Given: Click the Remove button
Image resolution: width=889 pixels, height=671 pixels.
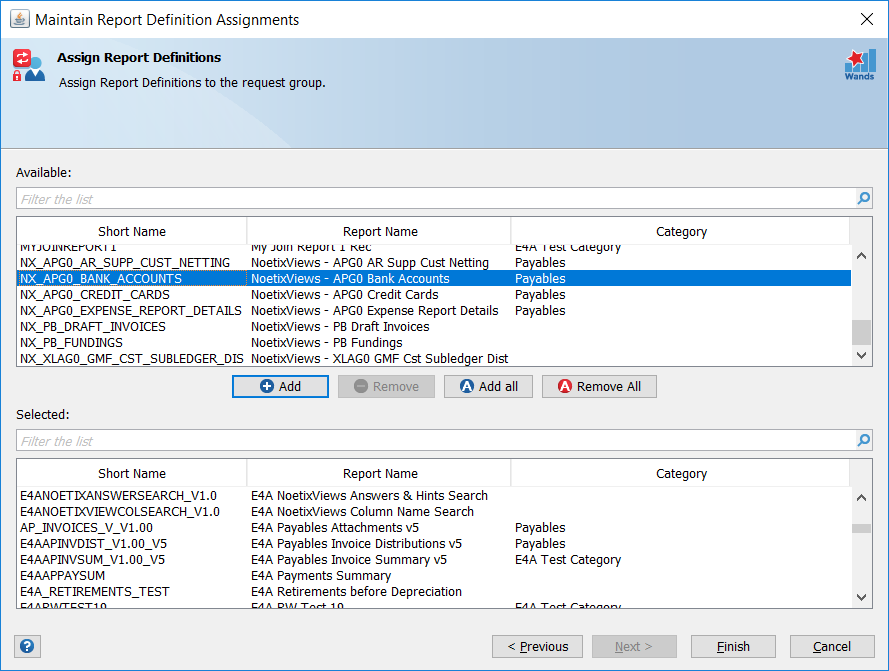Looking at the screenshot, I should point(386,386).
